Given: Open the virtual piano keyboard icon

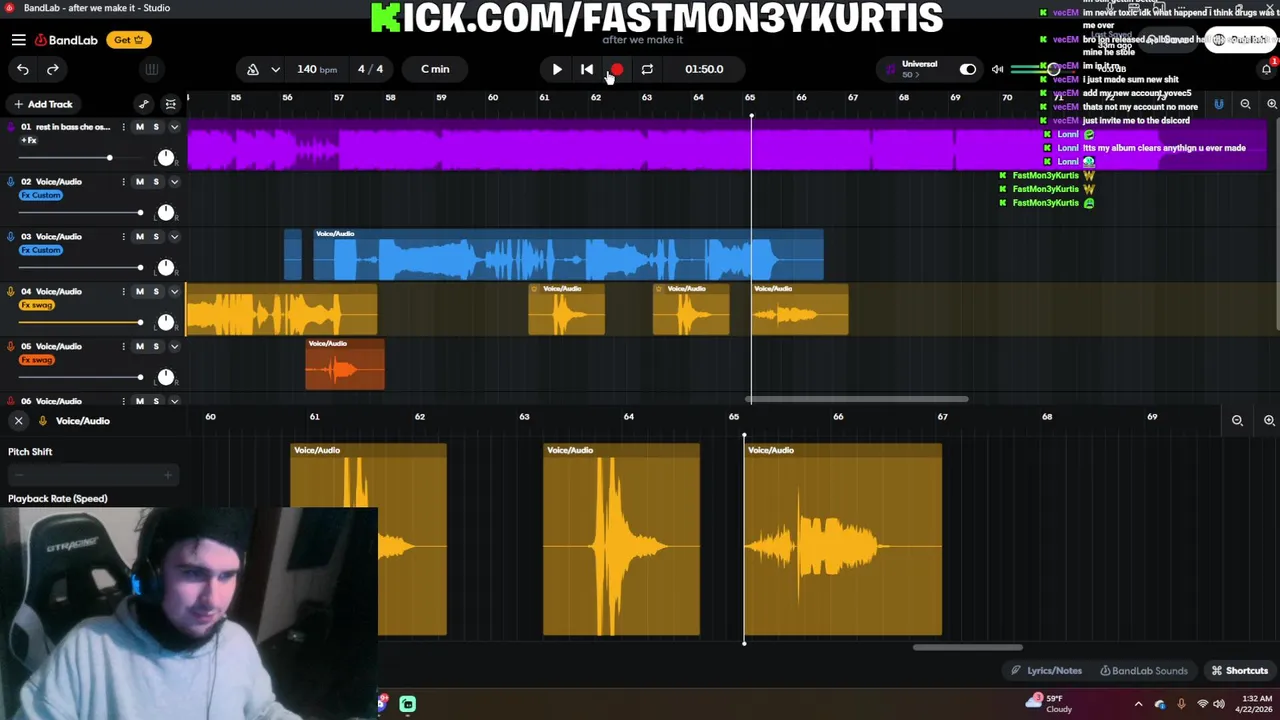Looking at the screenshot, I should tap(152, 69).
